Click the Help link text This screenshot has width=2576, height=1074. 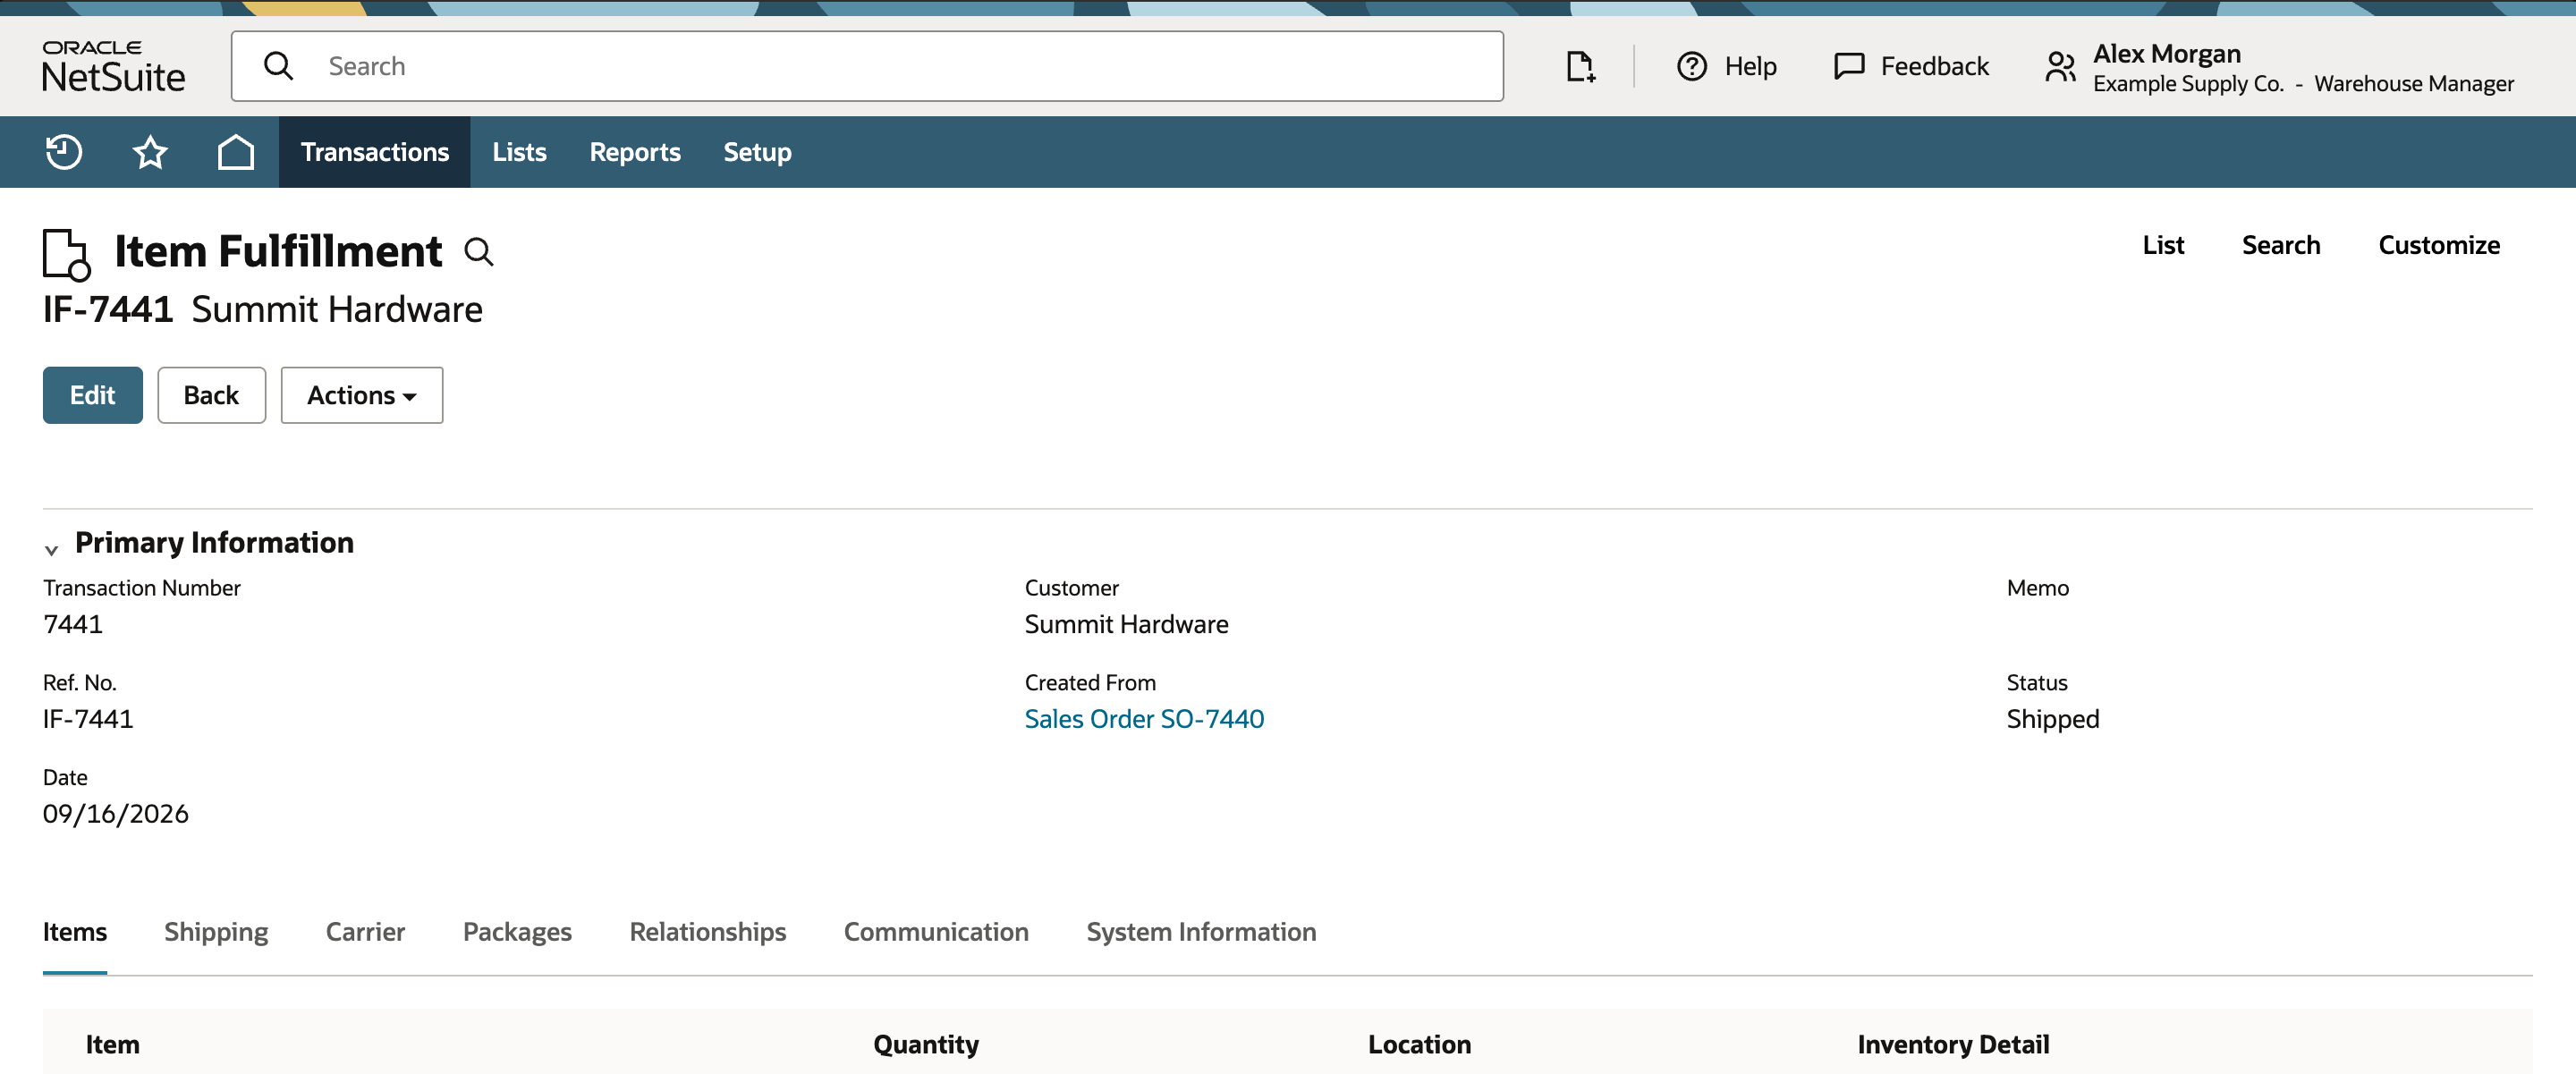tap(1750, 66)
